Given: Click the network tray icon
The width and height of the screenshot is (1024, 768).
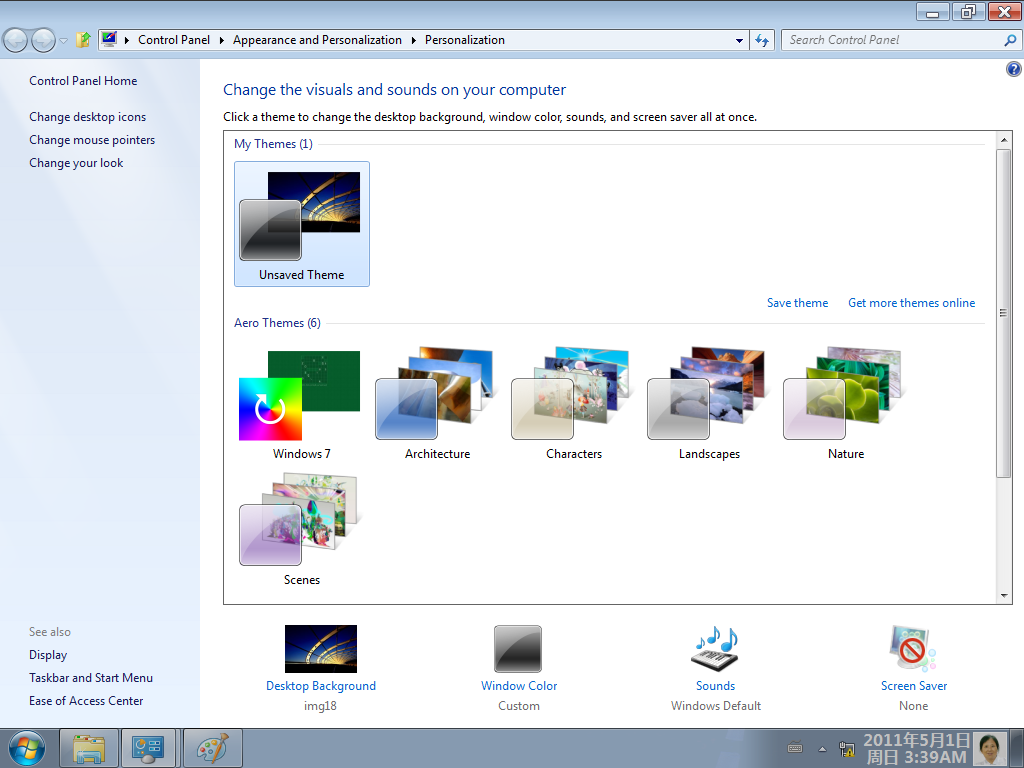Looking at the screenshot, I should tap(847, 749).
